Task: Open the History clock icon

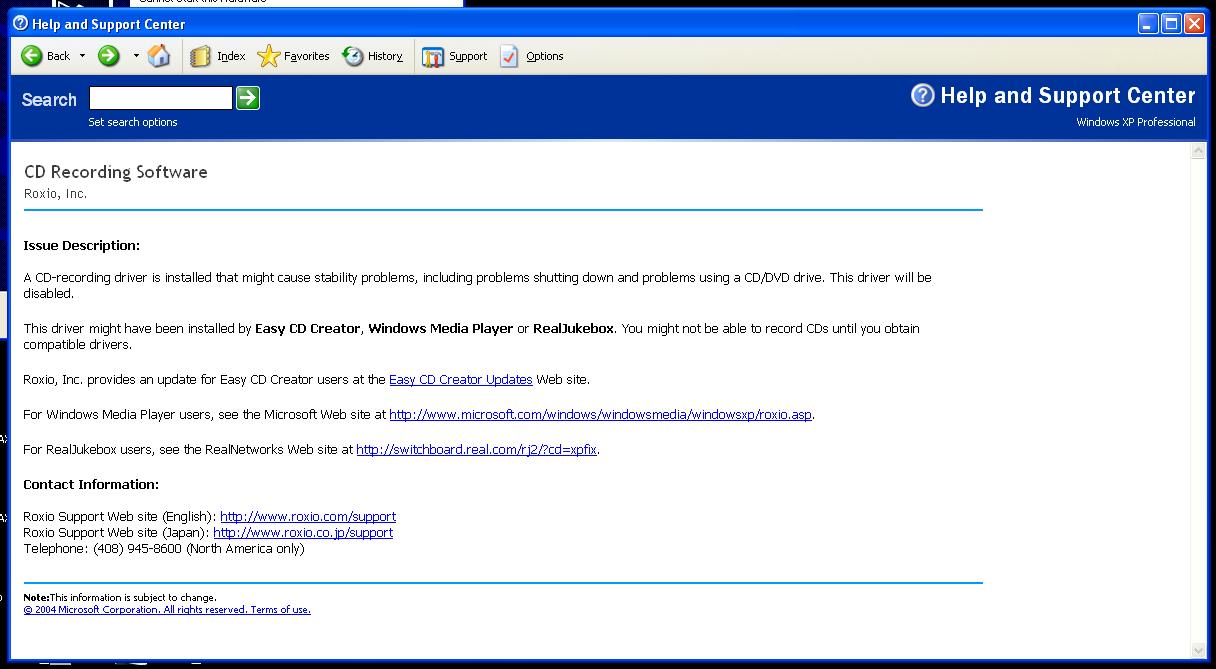Action: pos(352,56)
